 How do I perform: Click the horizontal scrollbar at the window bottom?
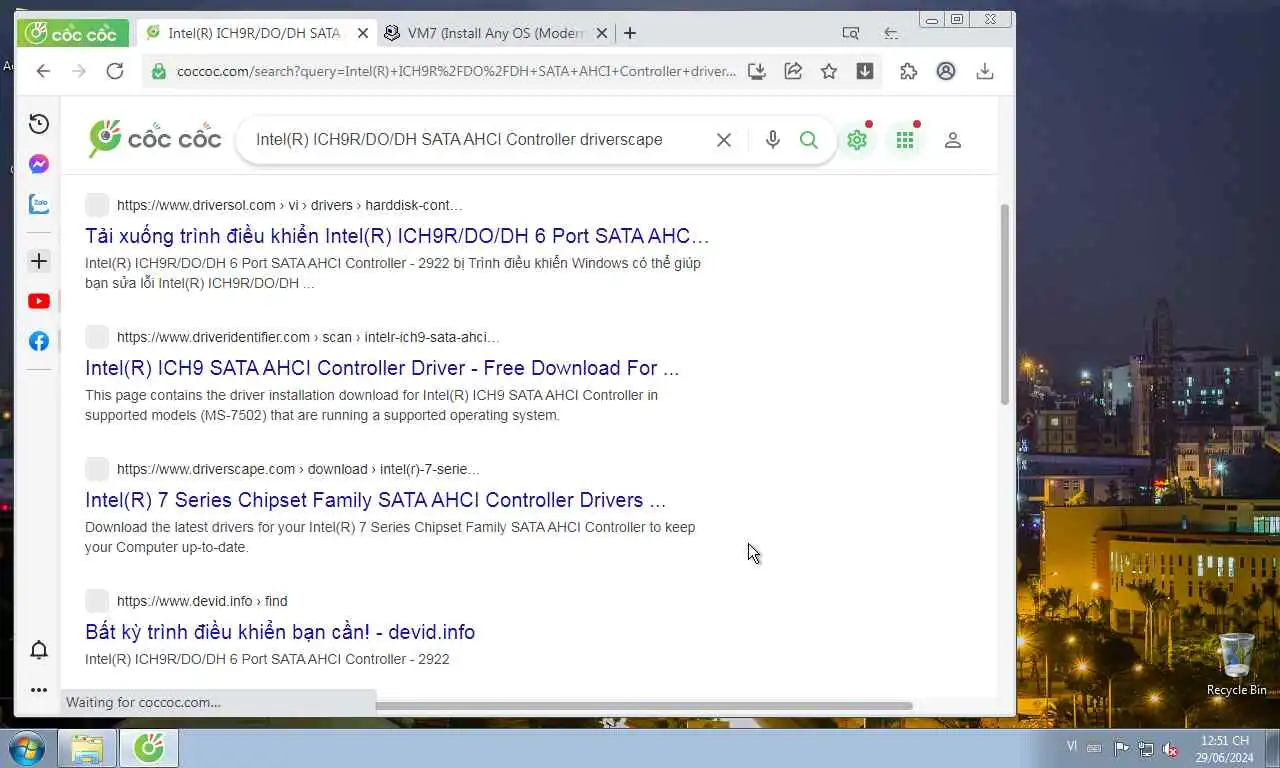pos(644,705)
